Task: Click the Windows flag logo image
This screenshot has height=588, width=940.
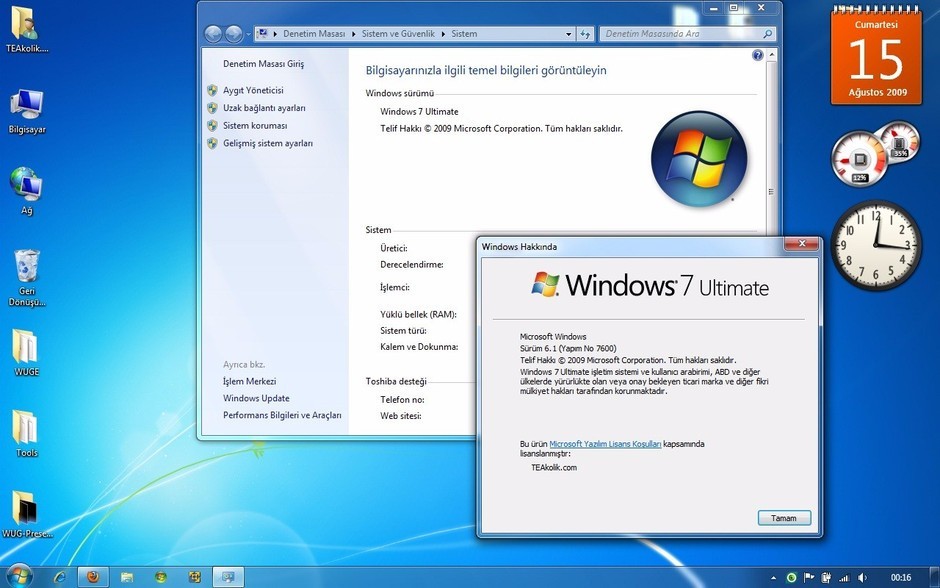Action: point(699,158)
